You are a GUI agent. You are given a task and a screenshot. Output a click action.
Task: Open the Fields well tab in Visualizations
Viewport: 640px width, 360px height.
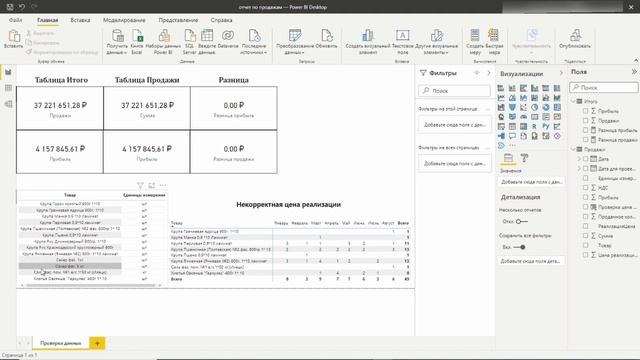pyautogui.click(x=508, y=158)
